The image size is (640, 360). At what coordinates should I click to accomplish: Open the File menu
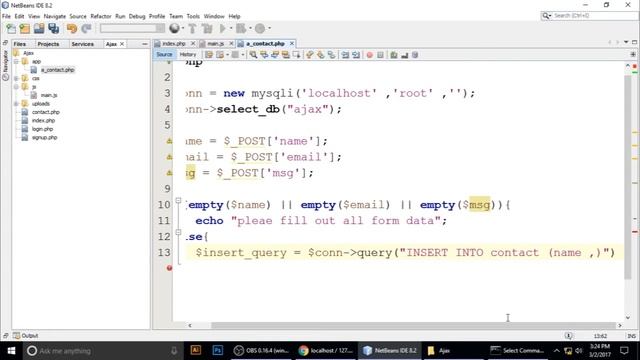6,16
